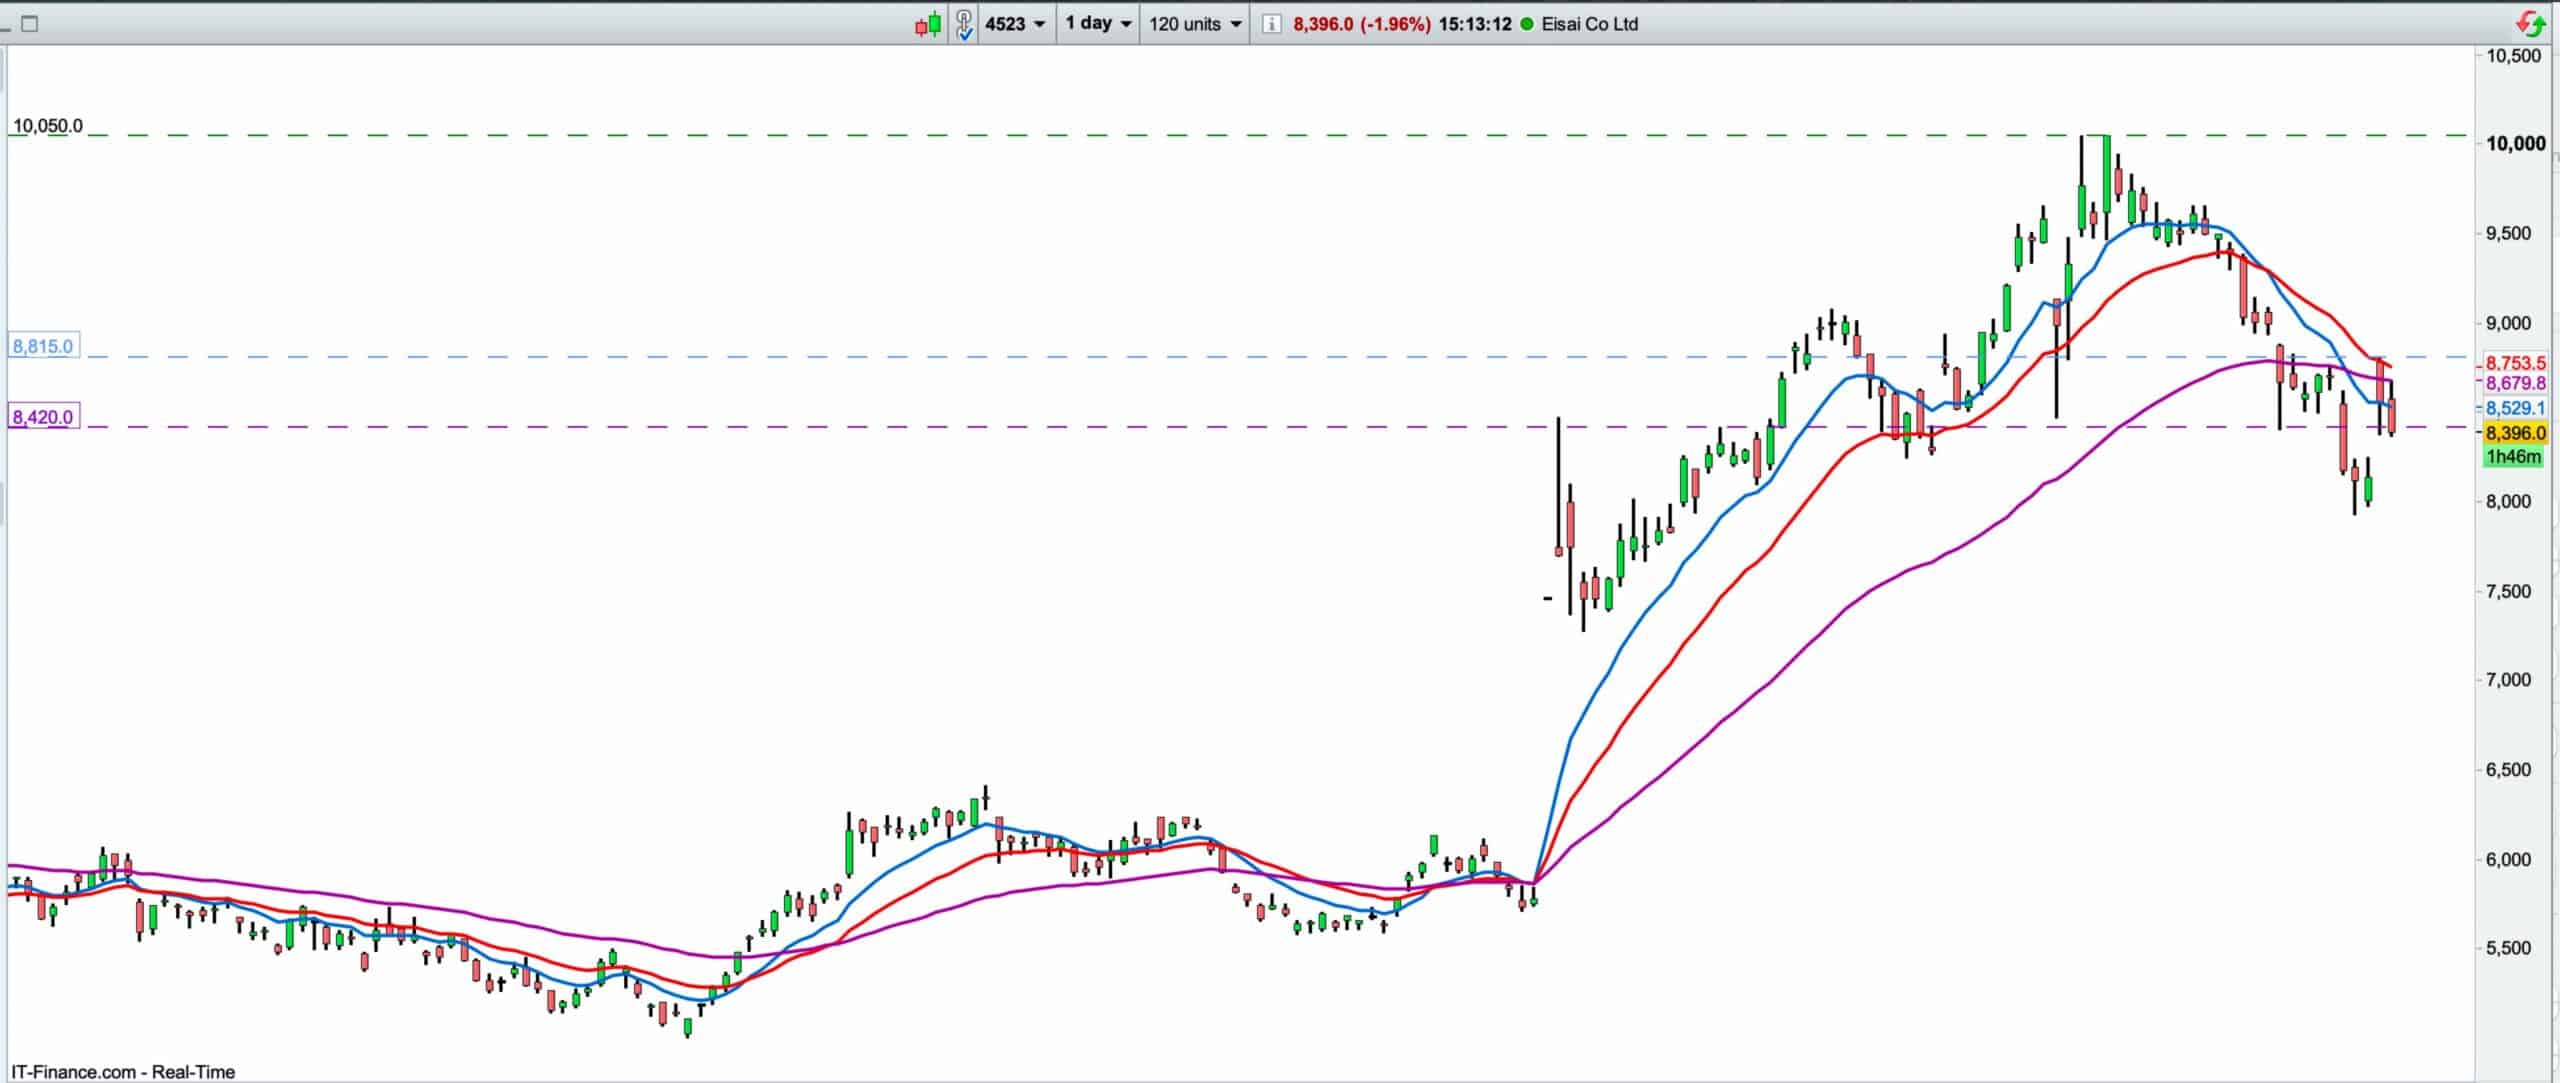The image size is (2560, 1083).
Task: Click the magenta 8,679.8 moving average label
Action: pos(2515,383)
